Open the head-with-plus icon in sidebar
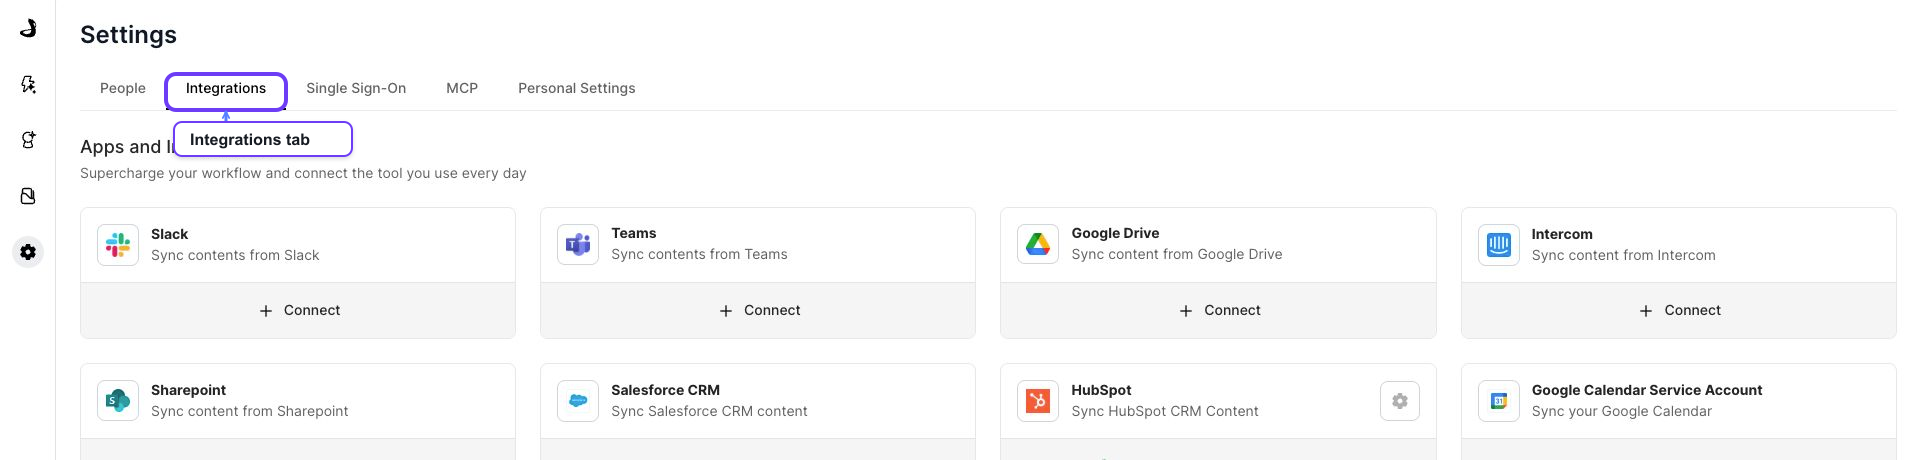Screen dimensions: 1920x460 [28, 140]
